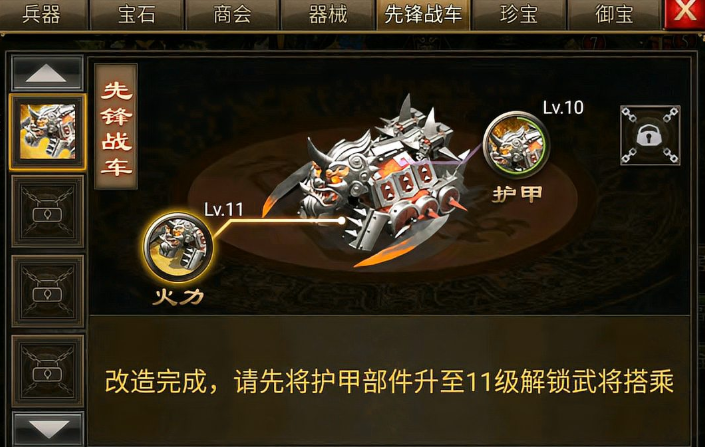Image resolution: width=705 pixels, height=447 pixels.
Task: Select the 先锋战车 tab
Action: click(423, 15)
